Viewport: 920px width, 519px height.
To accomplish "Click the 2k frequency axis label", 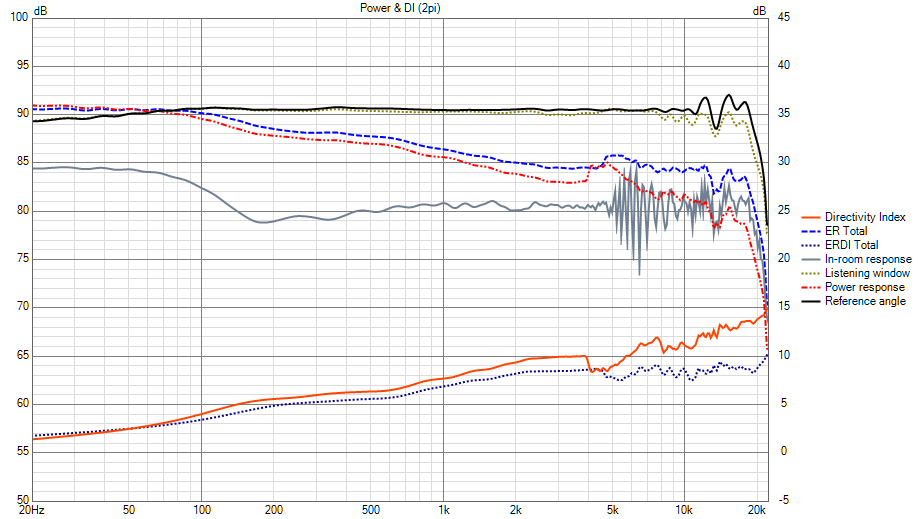I will click(x=516, y=510).
